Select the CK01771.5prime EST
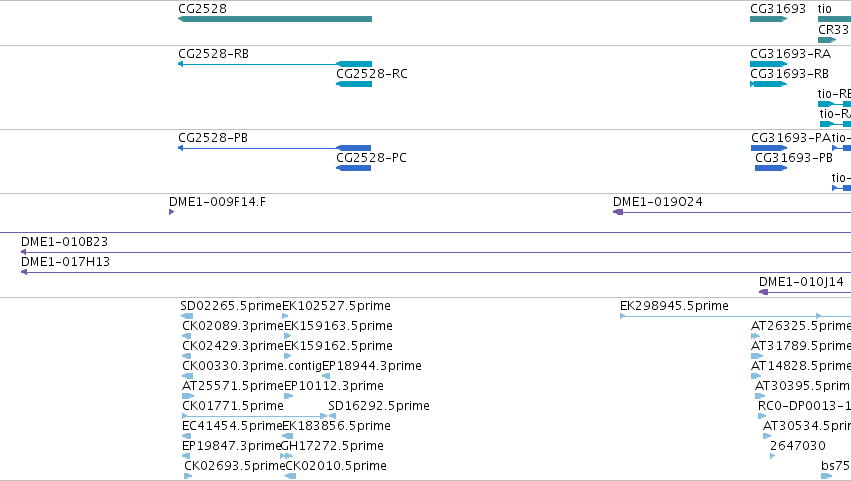The width and height of the screenshot is (851, 481). [x=255, y=416]
